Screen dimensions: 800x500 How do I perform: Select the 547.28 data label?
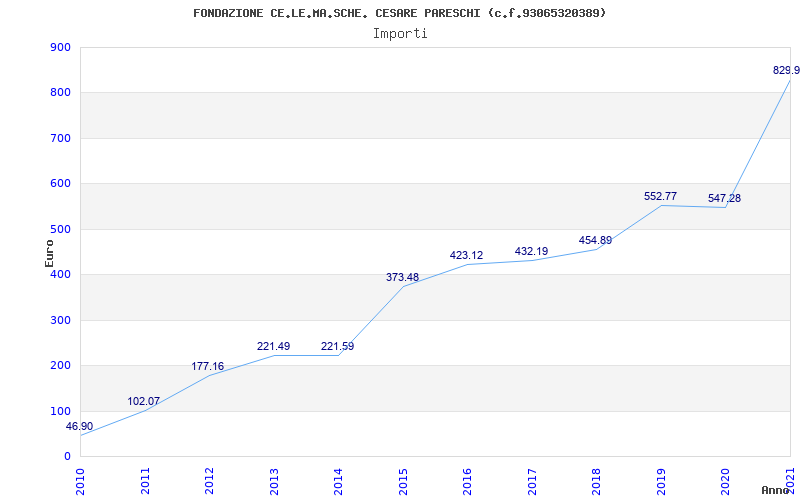click(724, 198)
